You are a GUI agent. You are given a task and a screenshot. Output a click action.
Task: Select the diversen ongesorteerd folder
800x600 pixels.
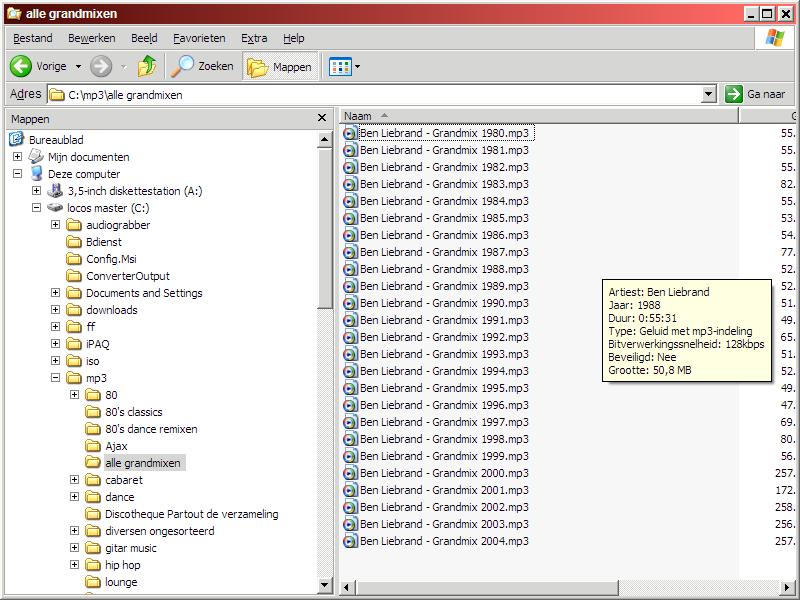pos(160,531)
